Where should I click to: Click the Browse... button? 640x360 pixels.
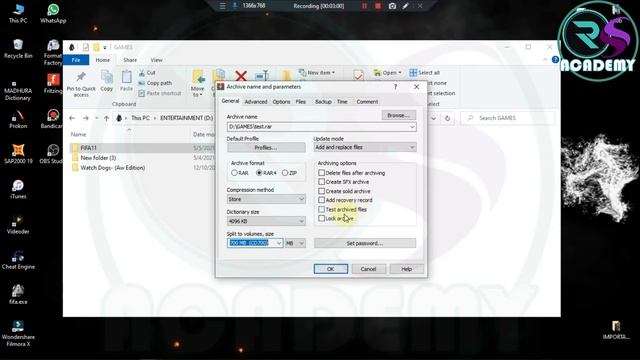pyautogui.click(x=398, y=116)
